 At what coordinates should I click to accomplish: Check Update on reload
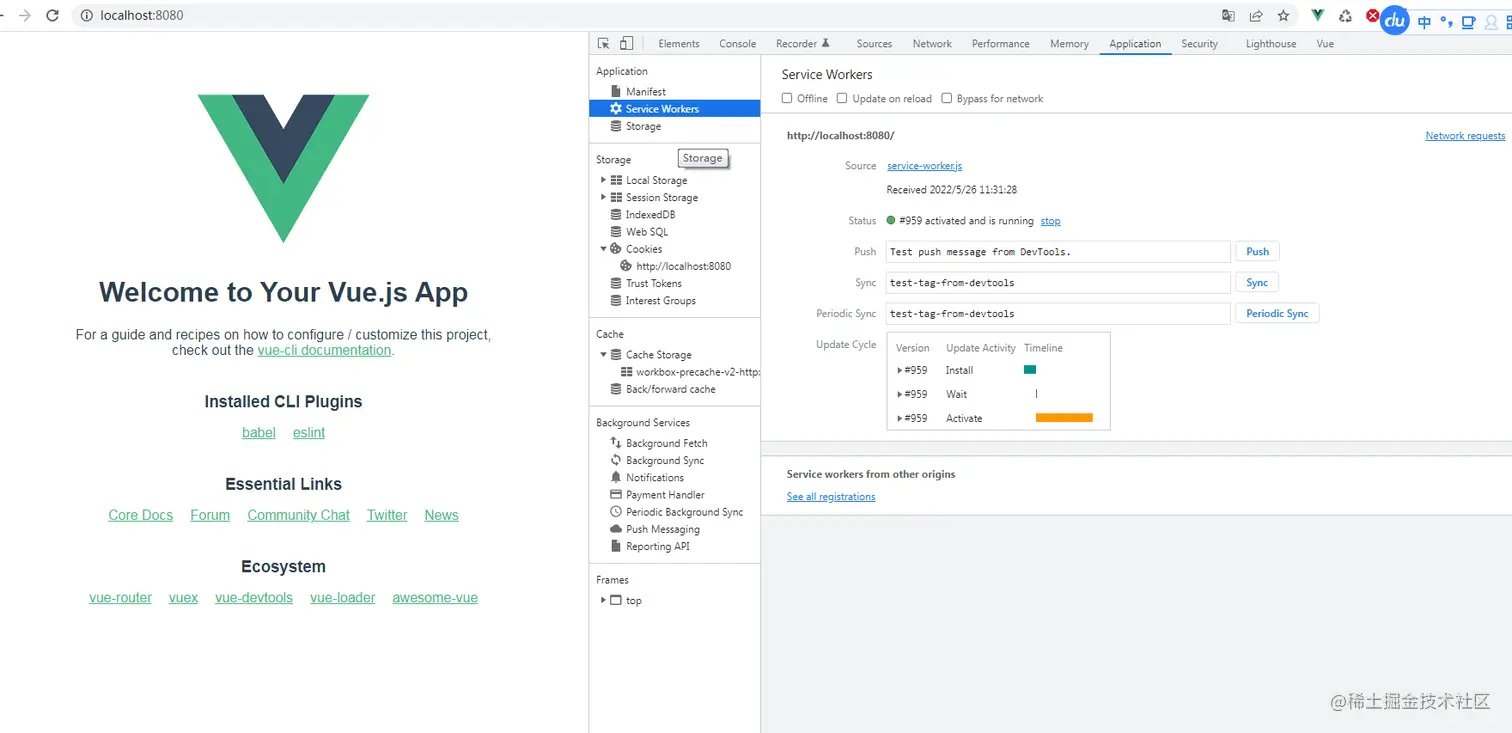click(x=842, y=98)
